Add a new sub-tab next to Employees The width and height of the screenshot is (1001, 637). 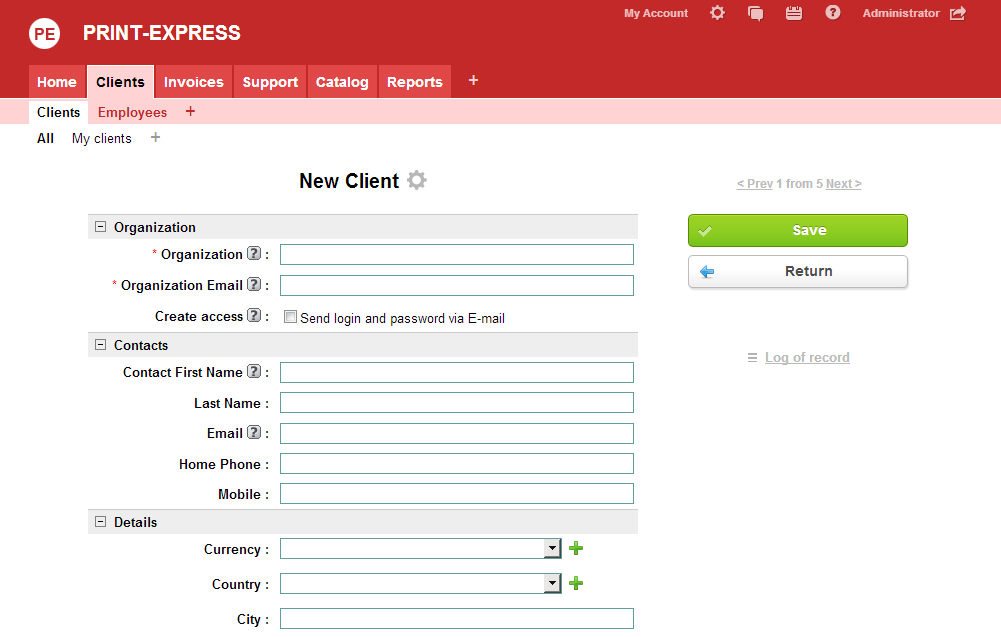coord(190,112)
